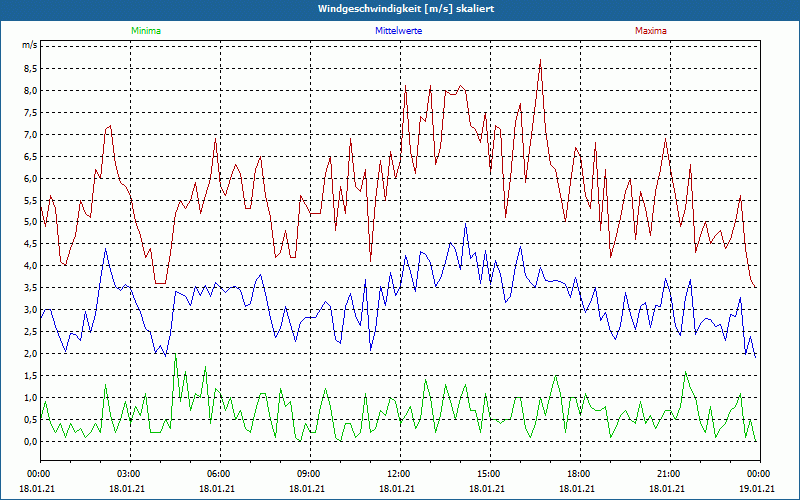
Task: Click the '1,5' y-axis value
Action: pyautogui.click(x=31, y=376)
